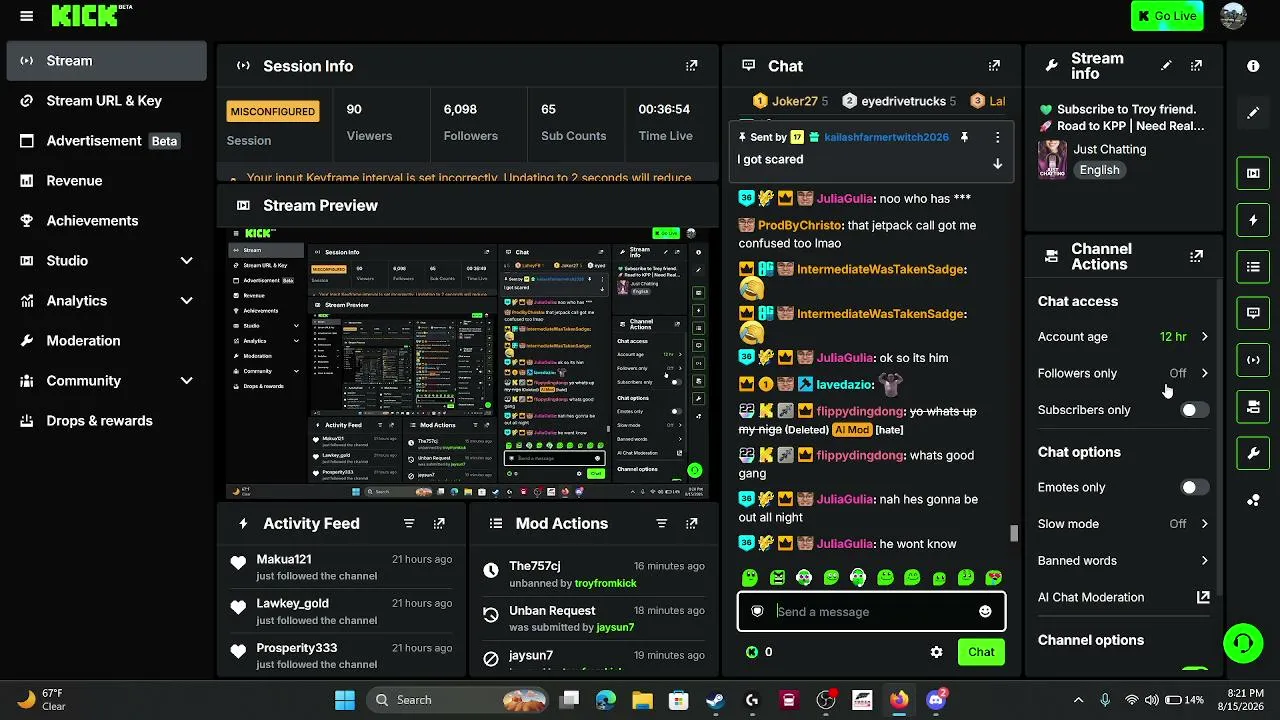
Task: Open the info icon in right rail
Action: click(x=1253, y=66)
